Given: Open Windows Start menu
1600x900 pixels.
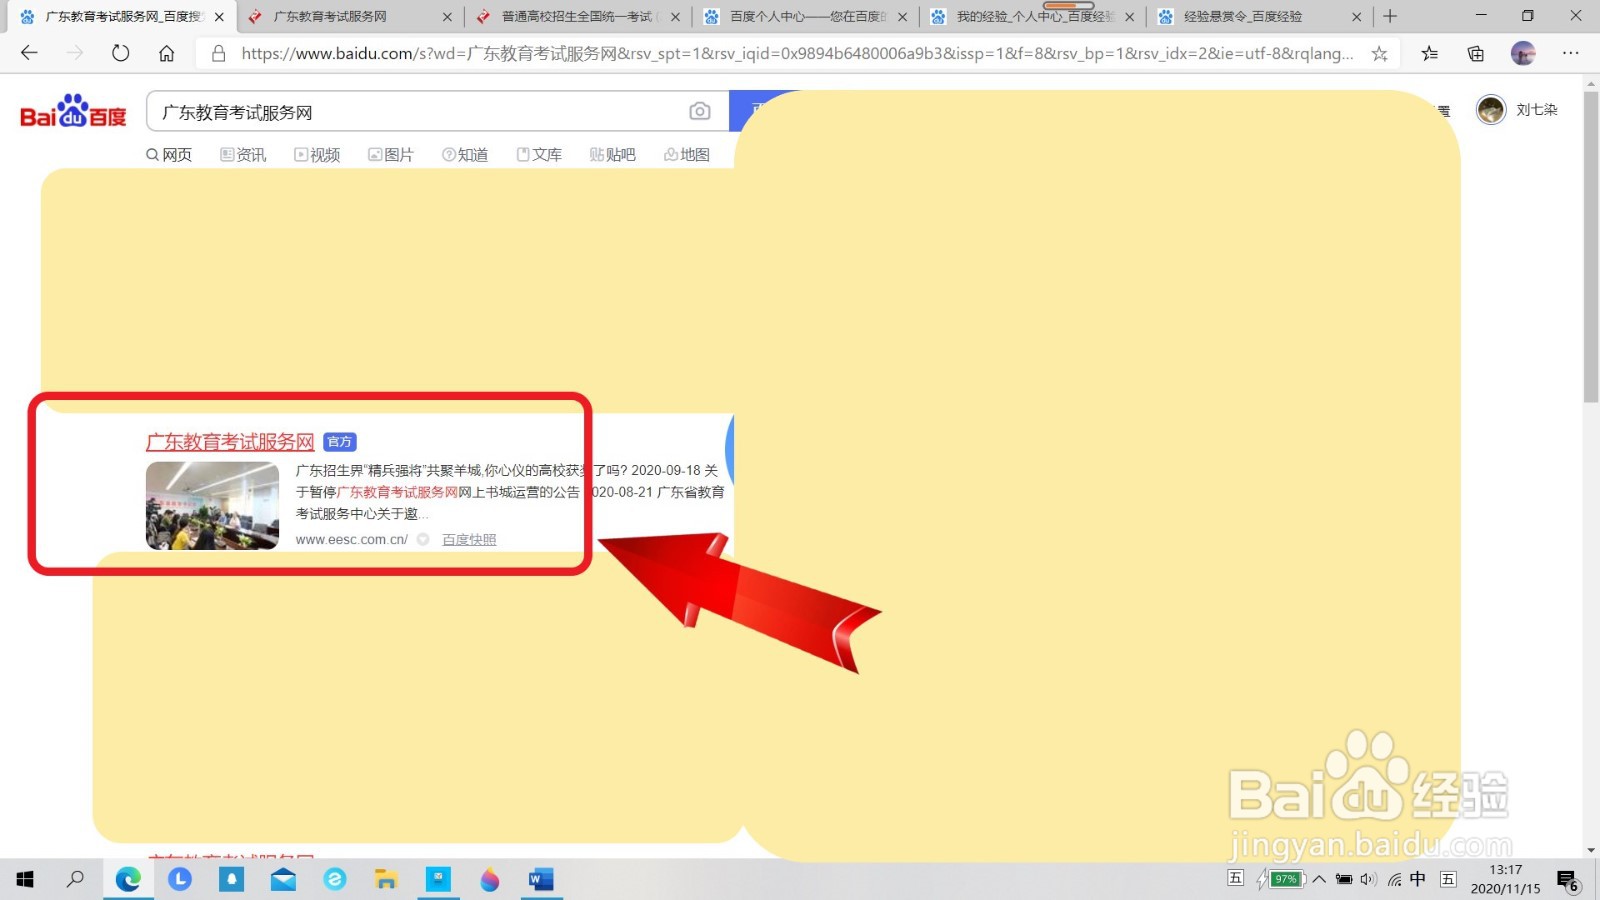Looking at the screenshot, I should 25,879.
